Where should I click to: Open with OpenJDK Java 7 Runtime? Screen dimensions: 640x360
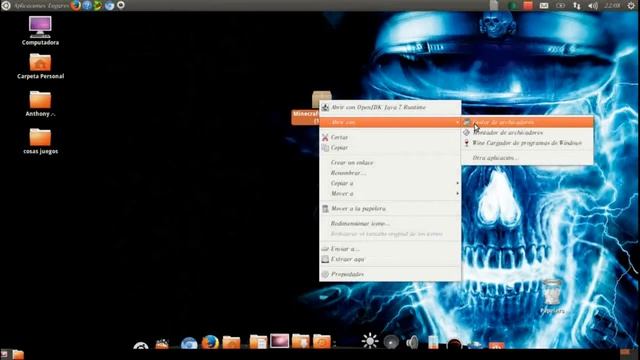click(x=390, y=107)
